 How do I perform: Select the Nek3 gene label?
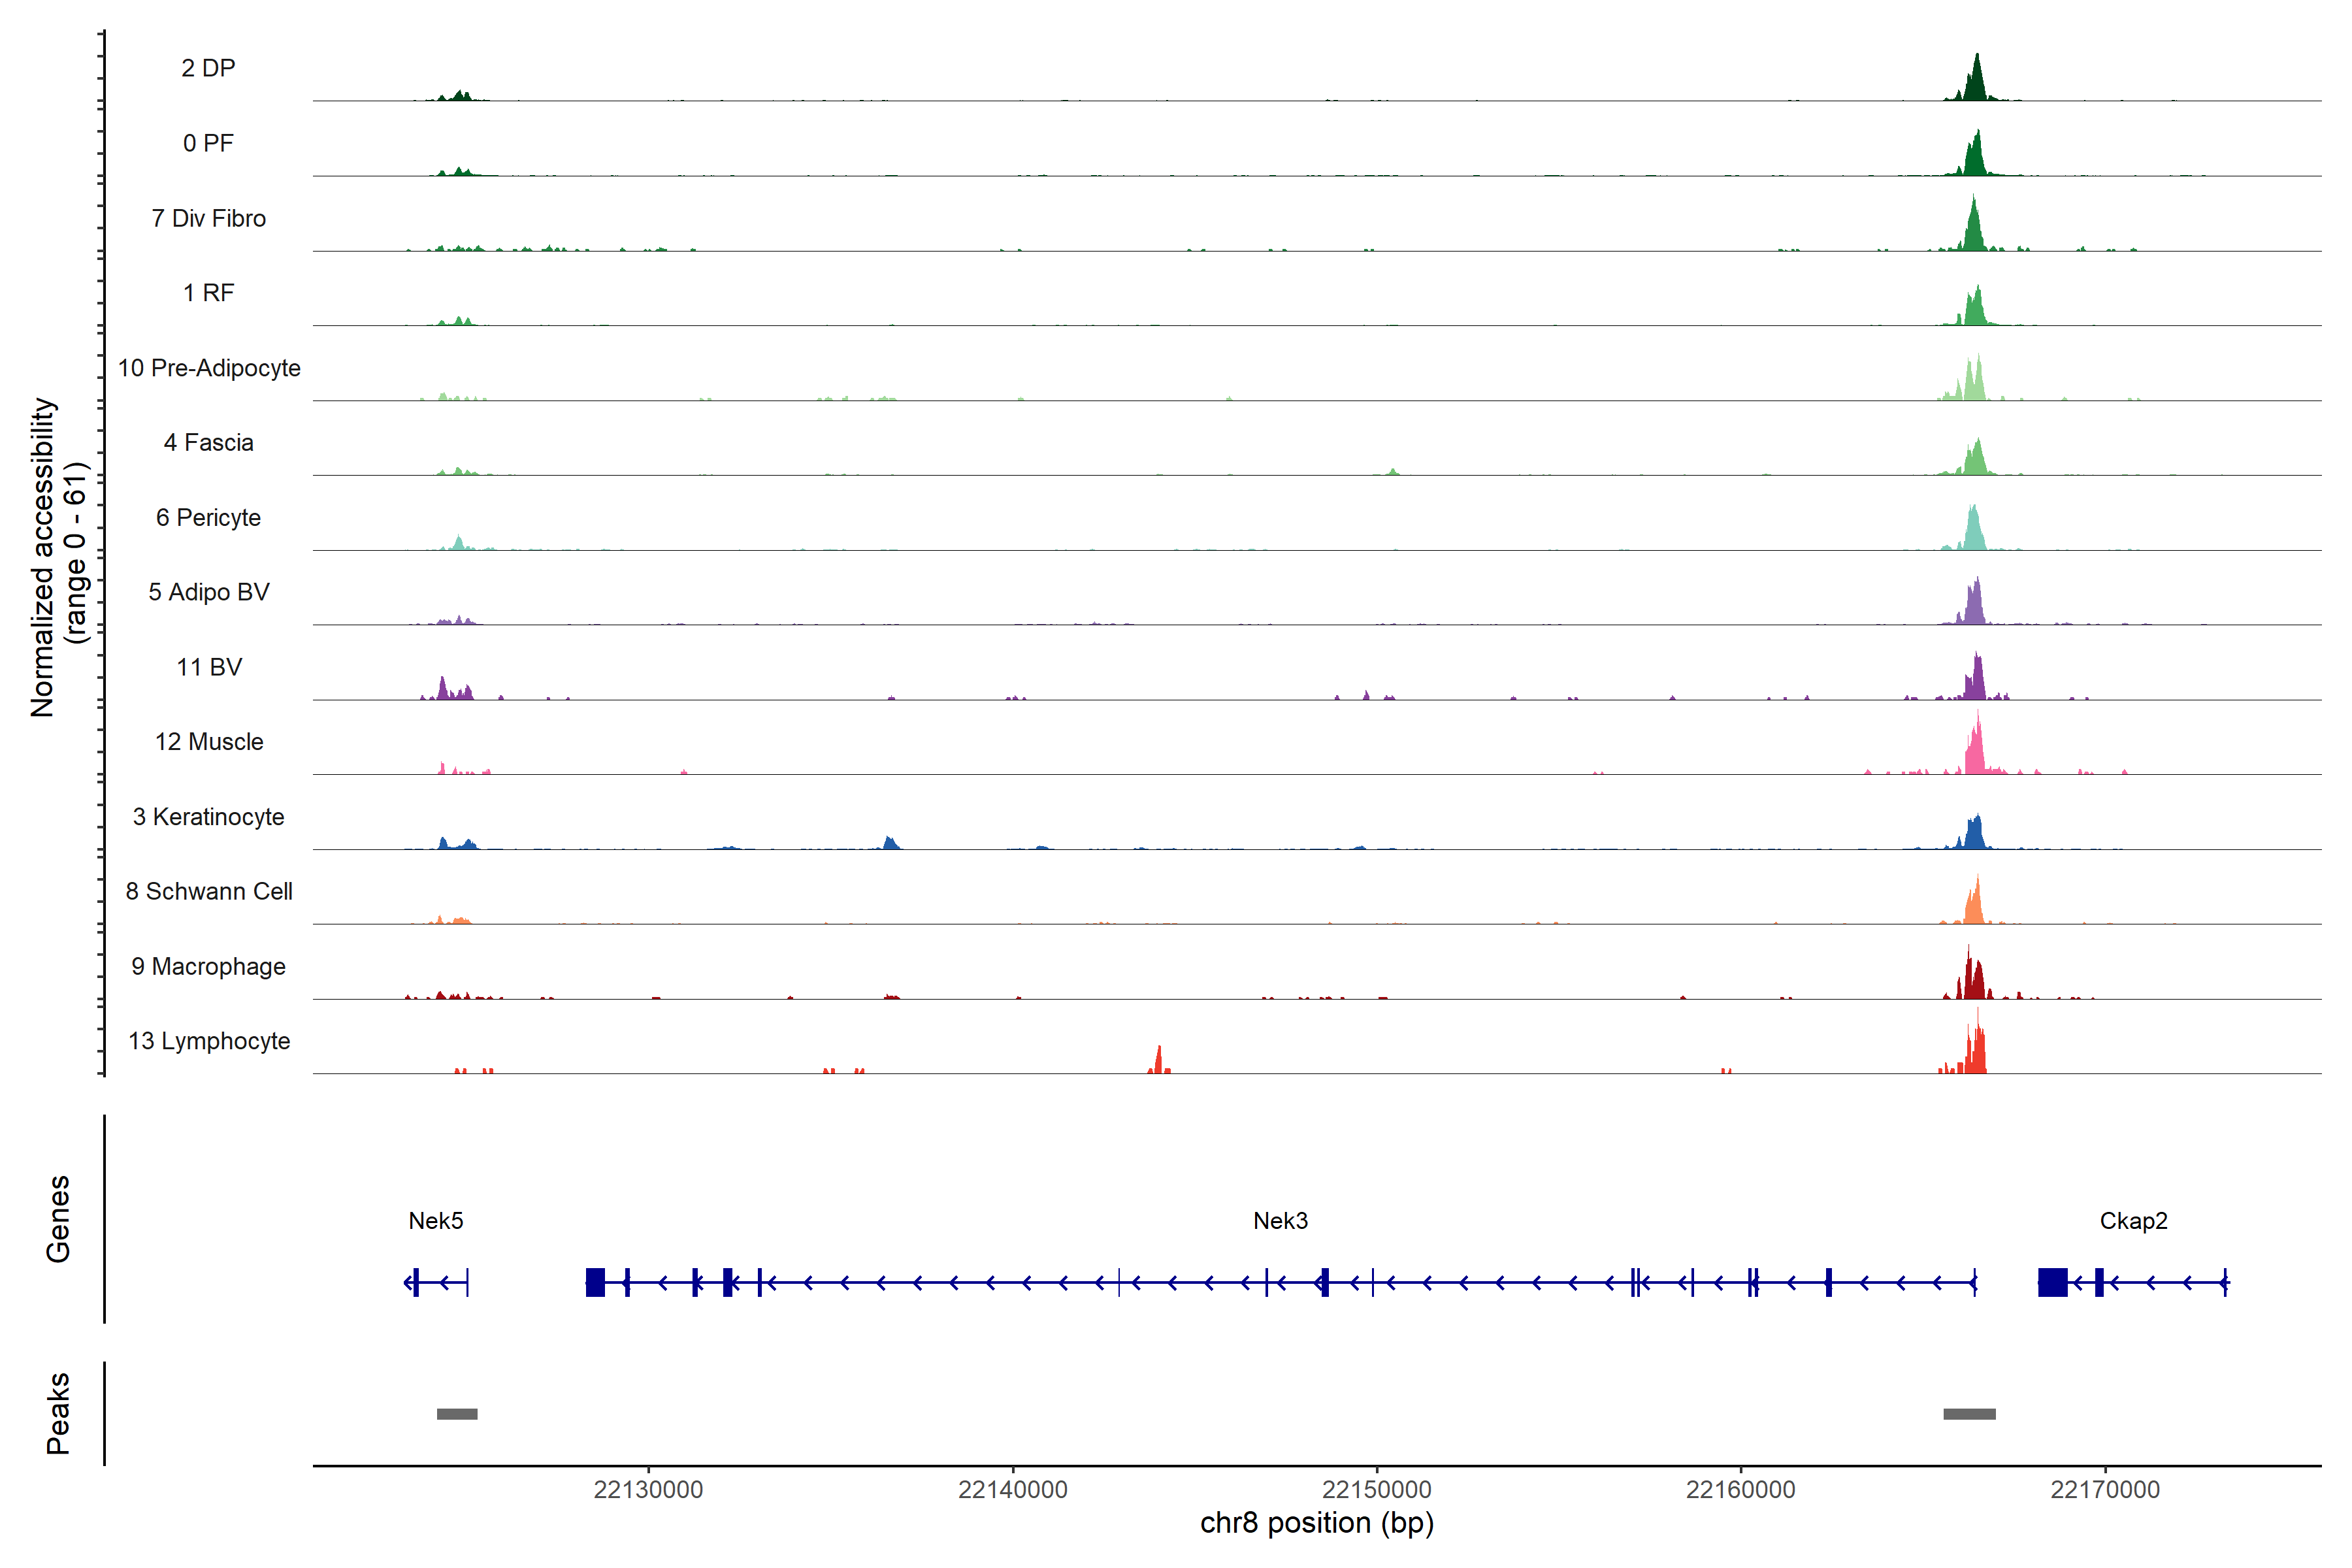click(1280, 1220)
